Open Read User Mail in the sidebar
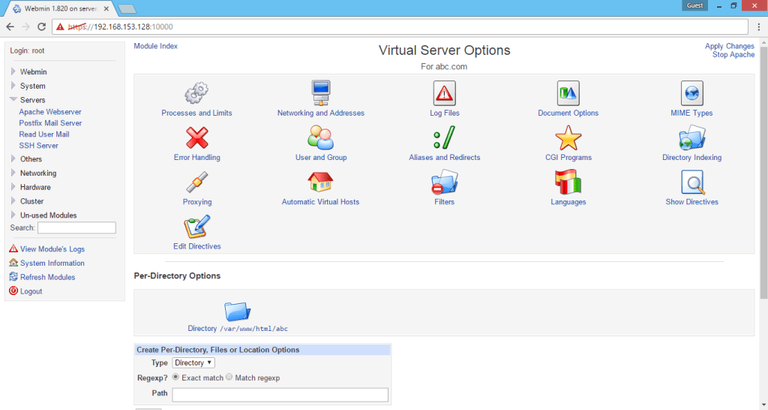 point(44,134)
